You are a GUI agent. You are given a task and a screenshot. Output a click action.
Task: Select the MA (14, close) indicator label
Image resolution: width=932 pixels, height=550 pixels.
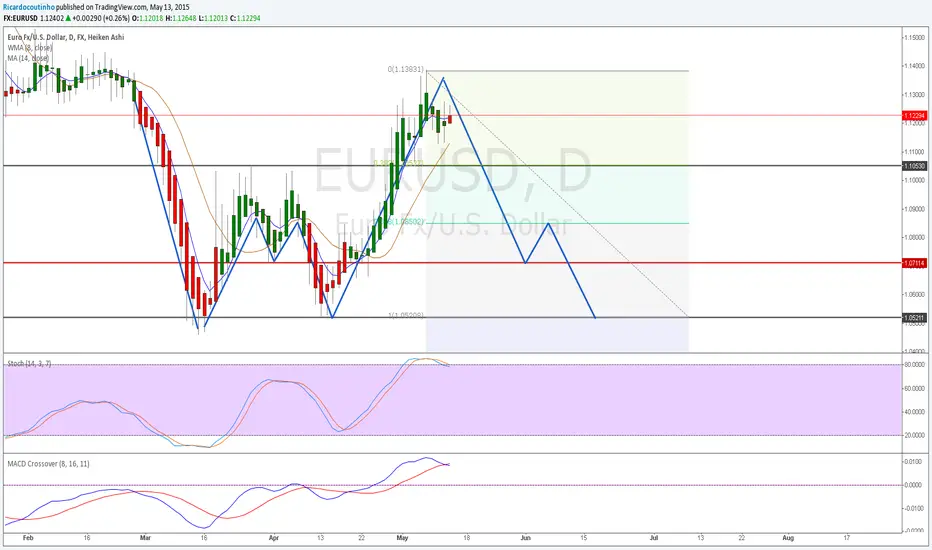coord(28,58)
